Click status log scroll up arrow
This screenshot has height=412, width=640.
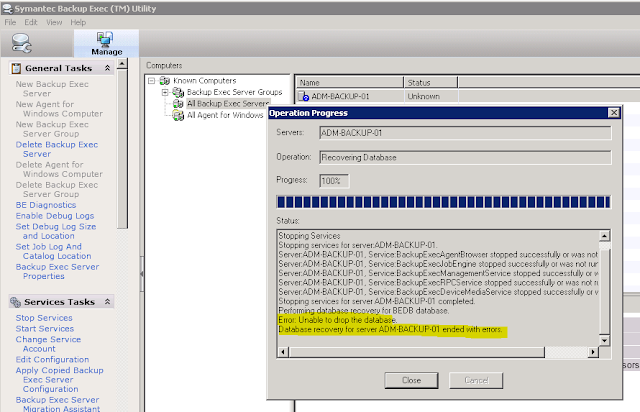click(604, 236)
